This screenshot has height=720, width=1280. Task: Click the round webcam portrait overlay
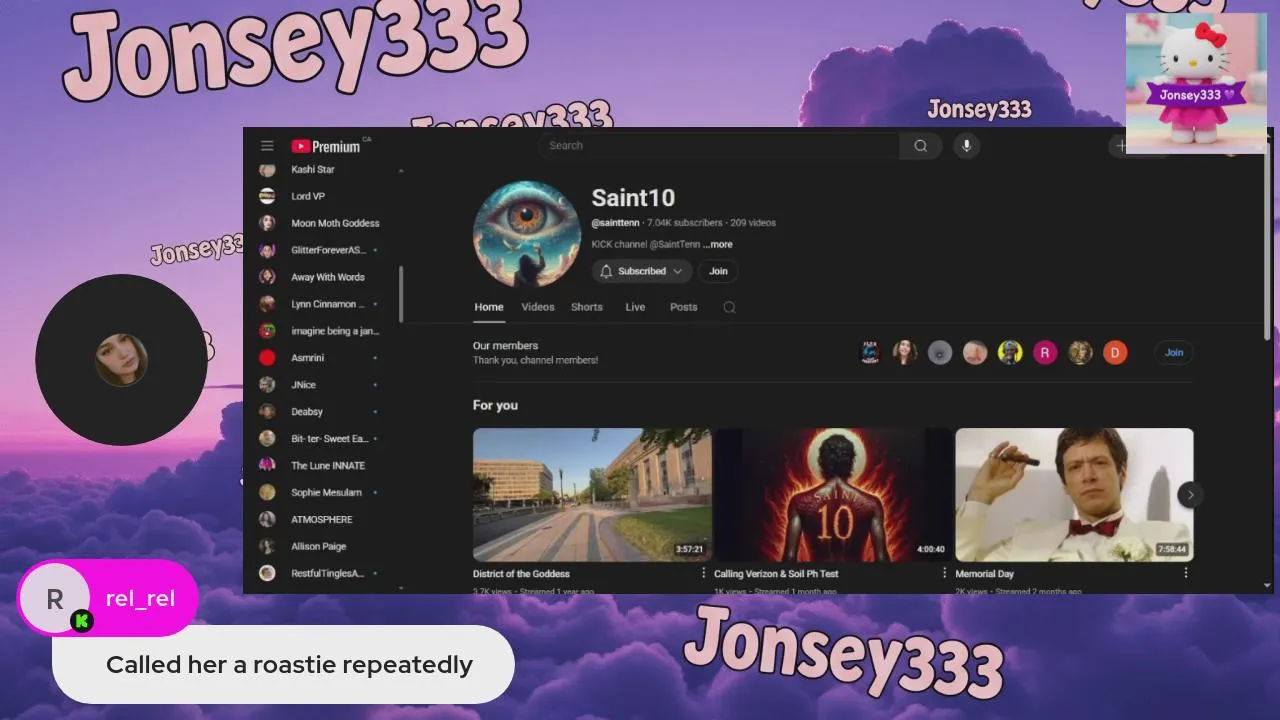(121, 360)
